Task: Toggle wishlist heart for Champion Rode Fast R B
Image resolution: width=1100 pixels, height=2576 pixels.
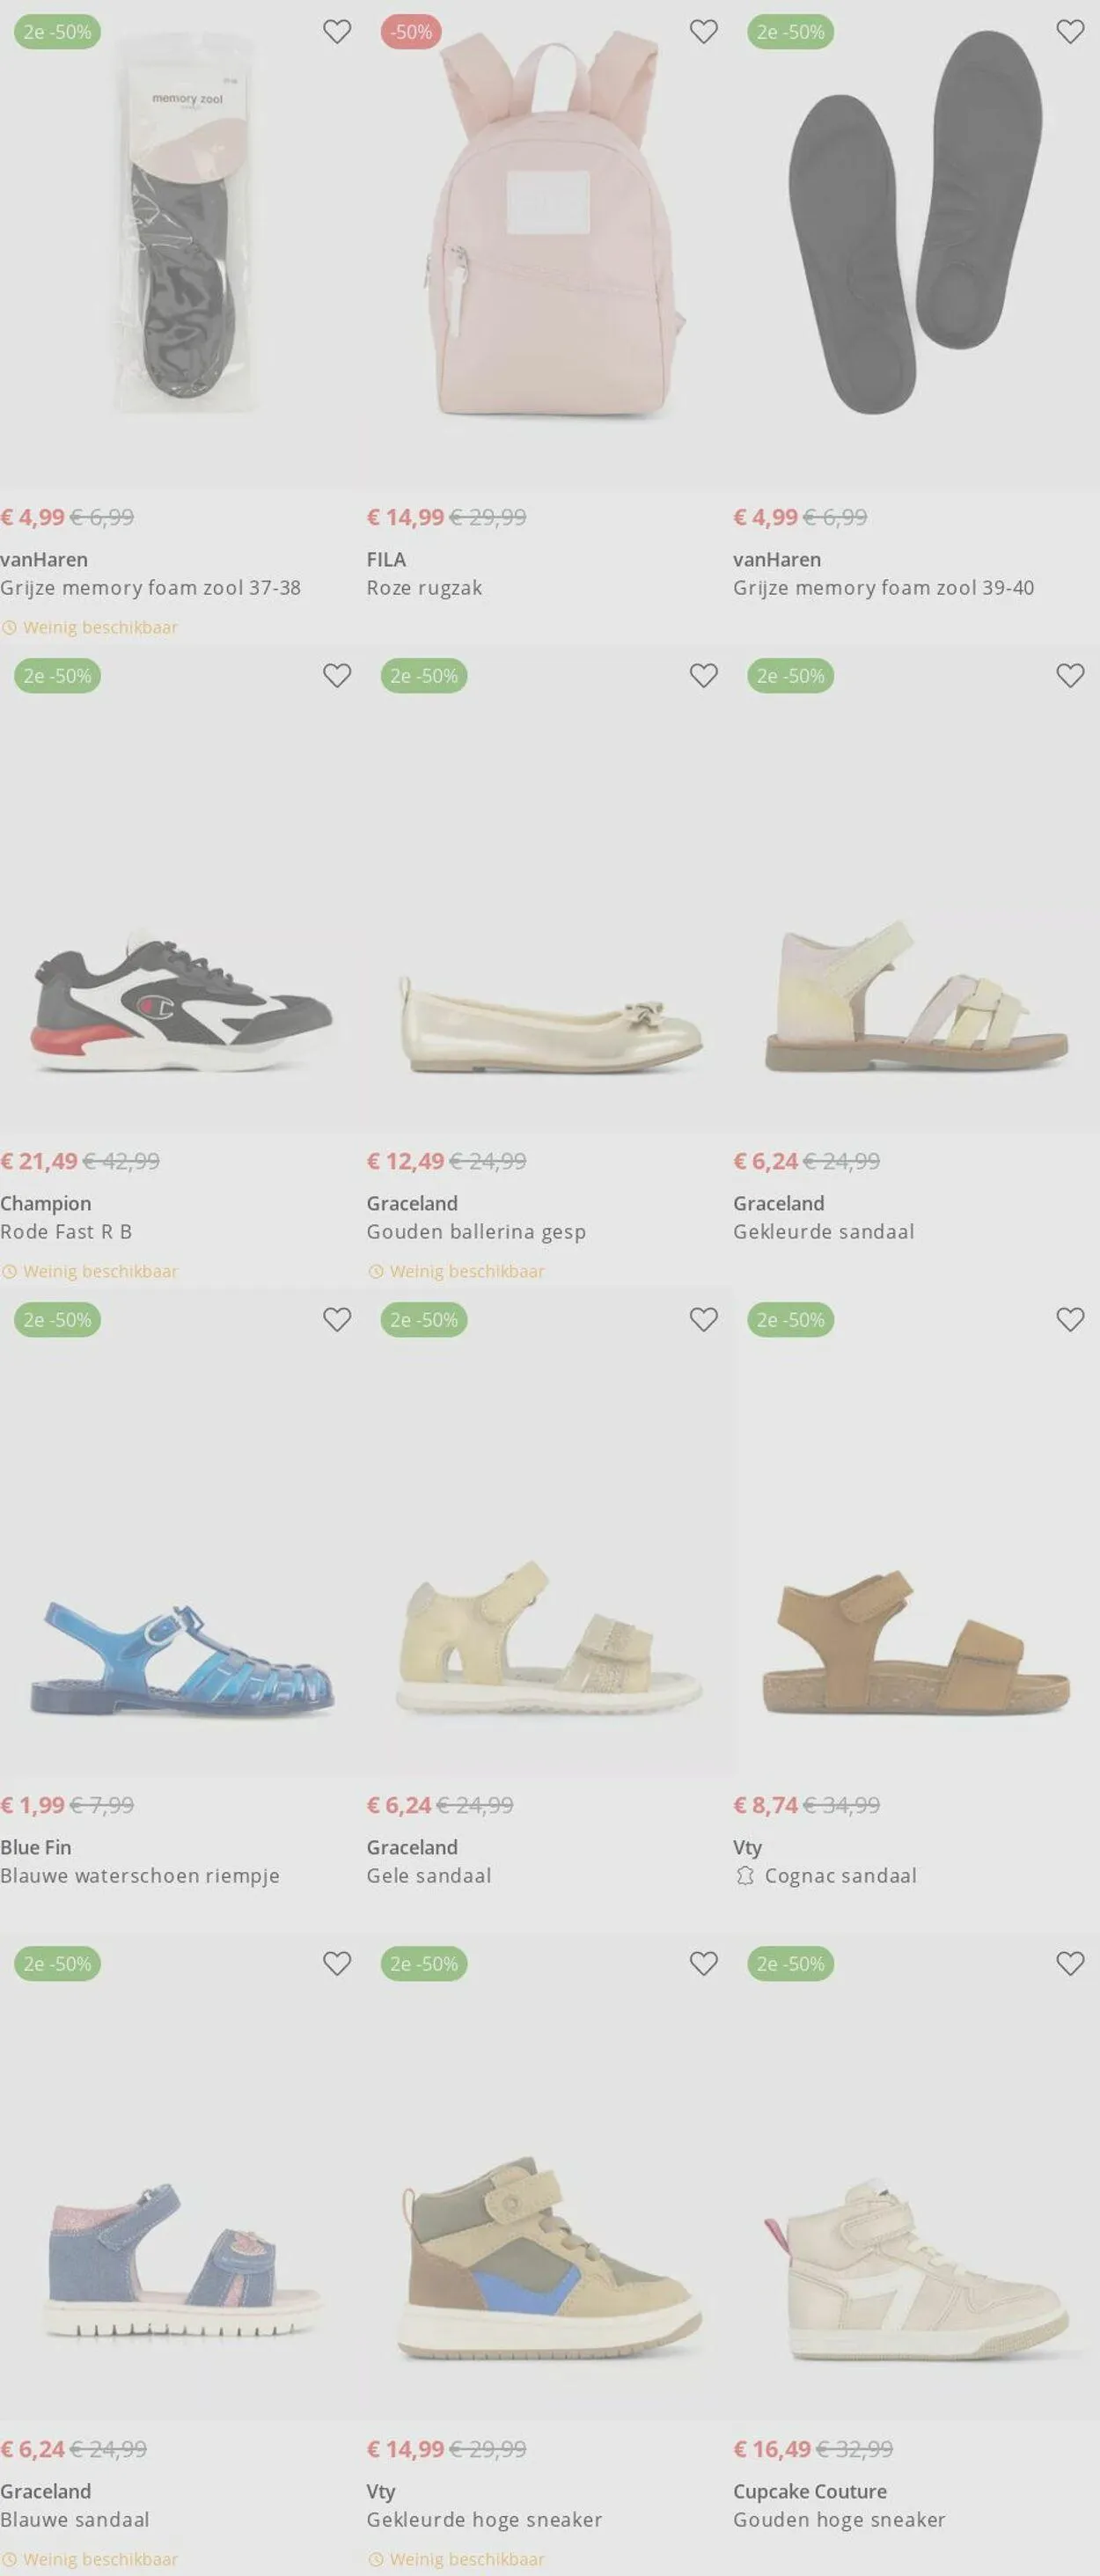Action: point(337,676)
